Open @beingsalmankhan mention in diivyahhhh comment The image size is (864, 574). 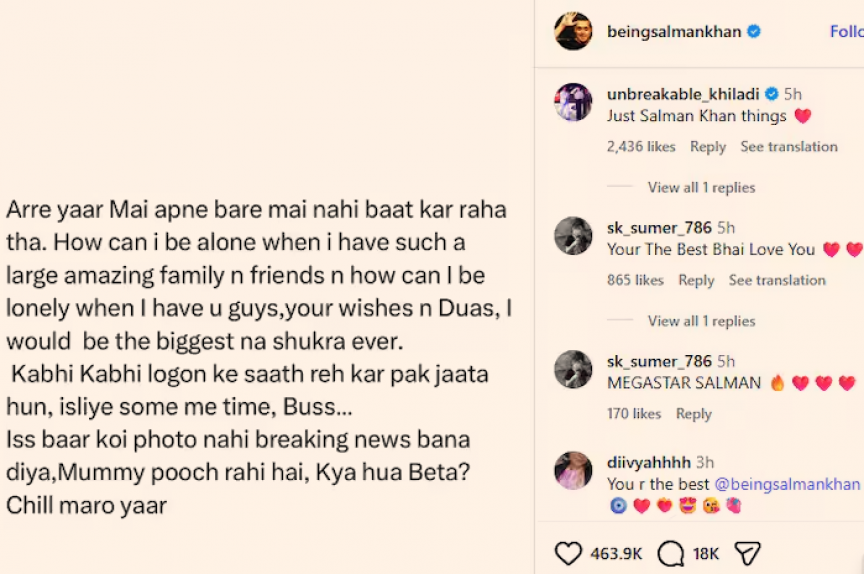[787, 484]
